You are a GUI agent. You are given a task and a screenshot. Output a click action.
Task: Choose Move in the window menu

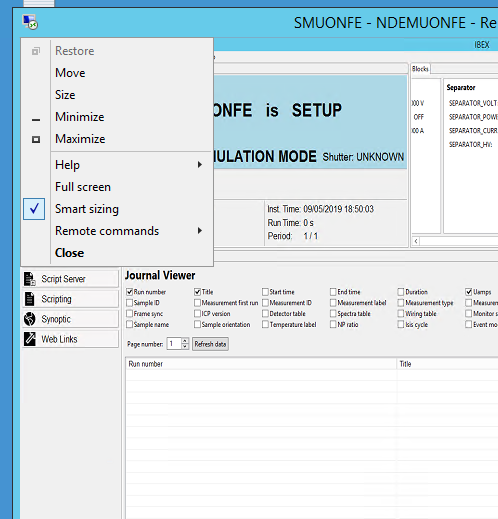coord(70,73)
